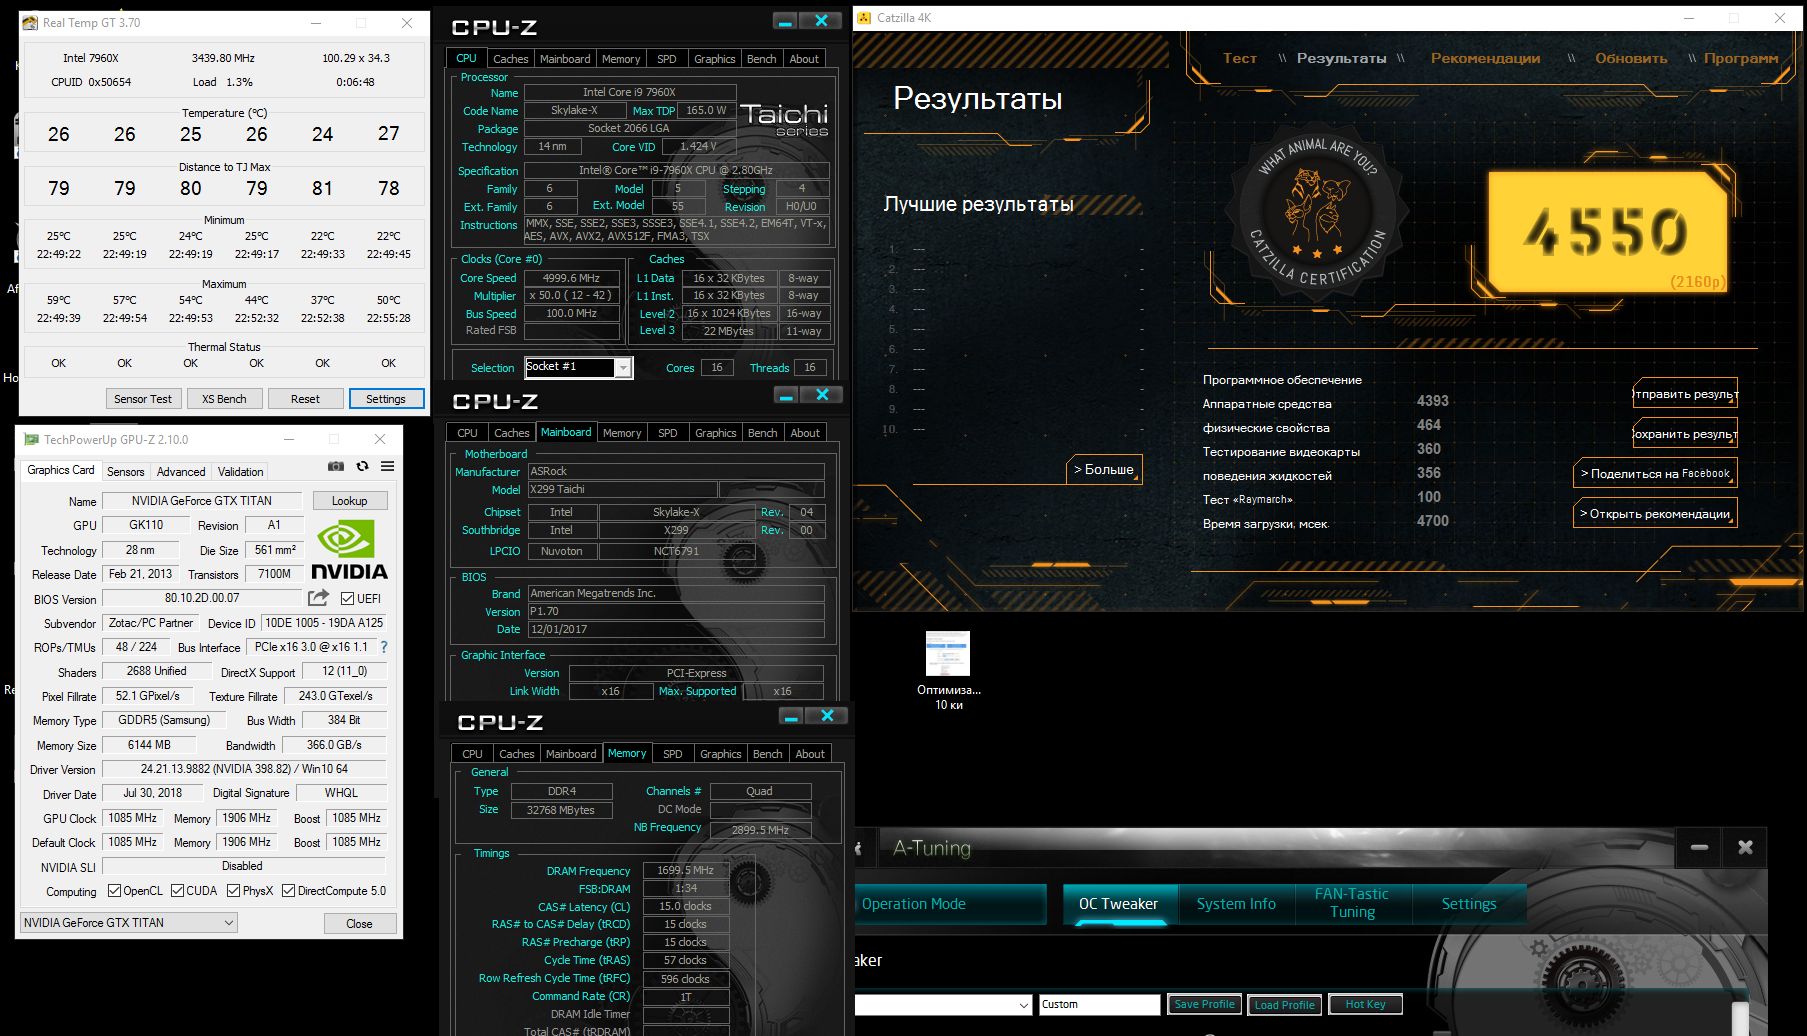Click the Больше button in Catzilla
This screenshot has width=1807, height=1036.
[1104, 469]
